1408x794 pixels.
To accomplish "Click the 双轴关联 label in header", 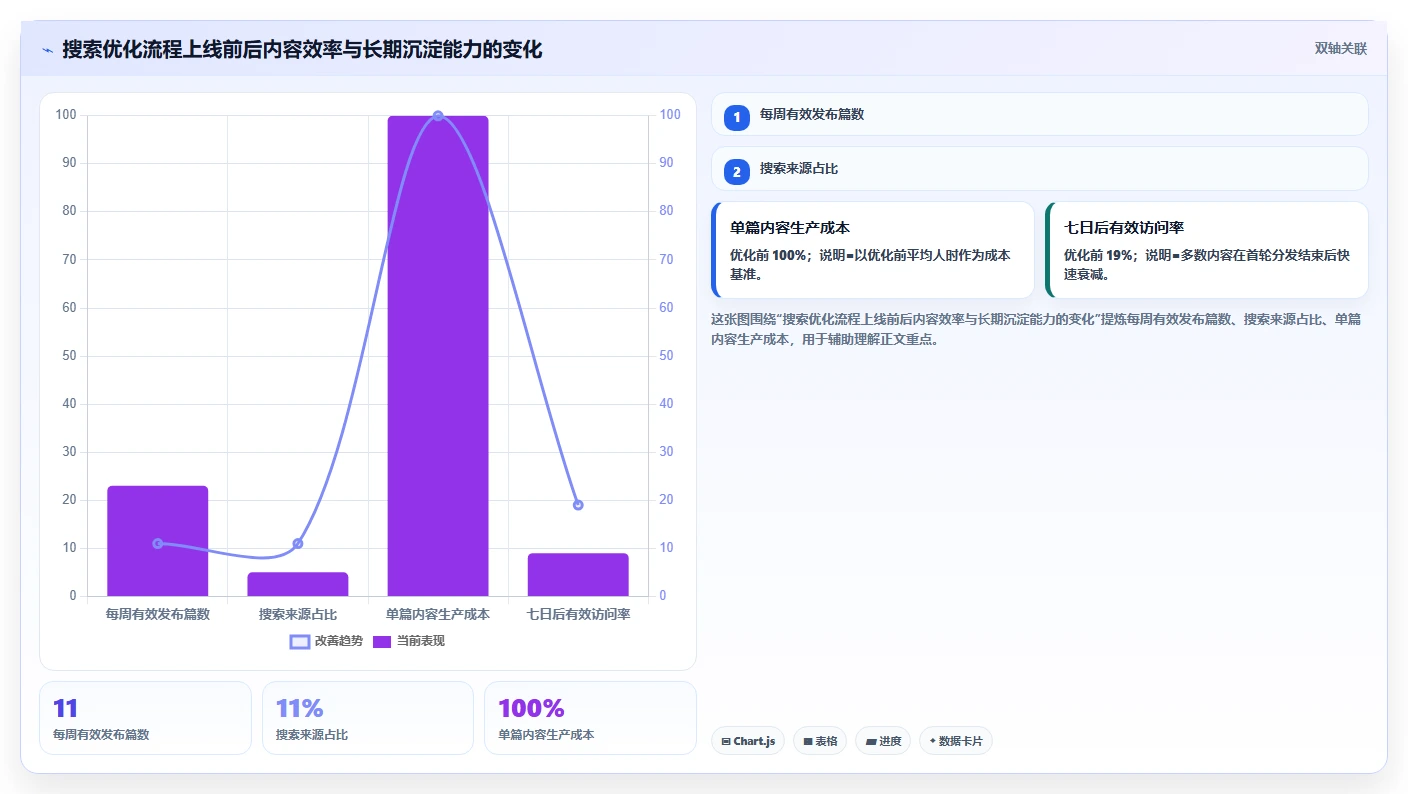I will 1340,48.
